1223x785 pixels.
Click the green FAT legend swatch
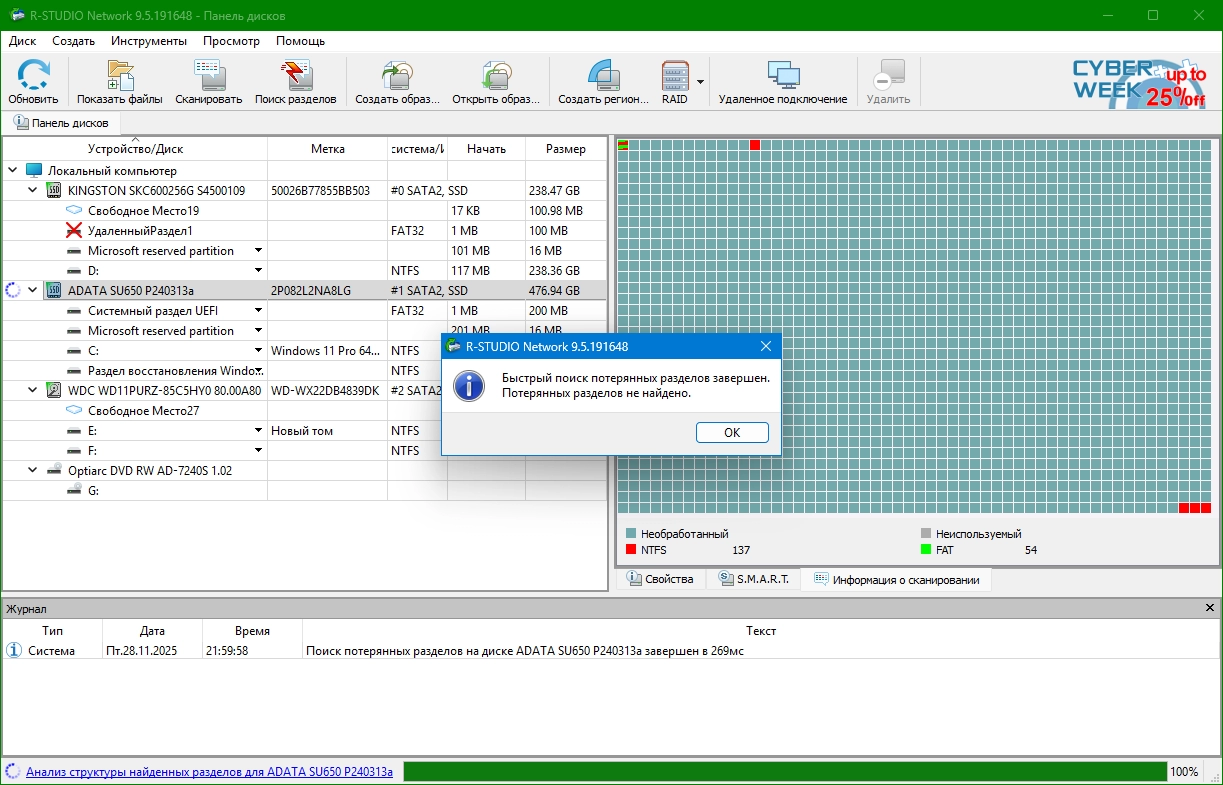pos(926,550)
